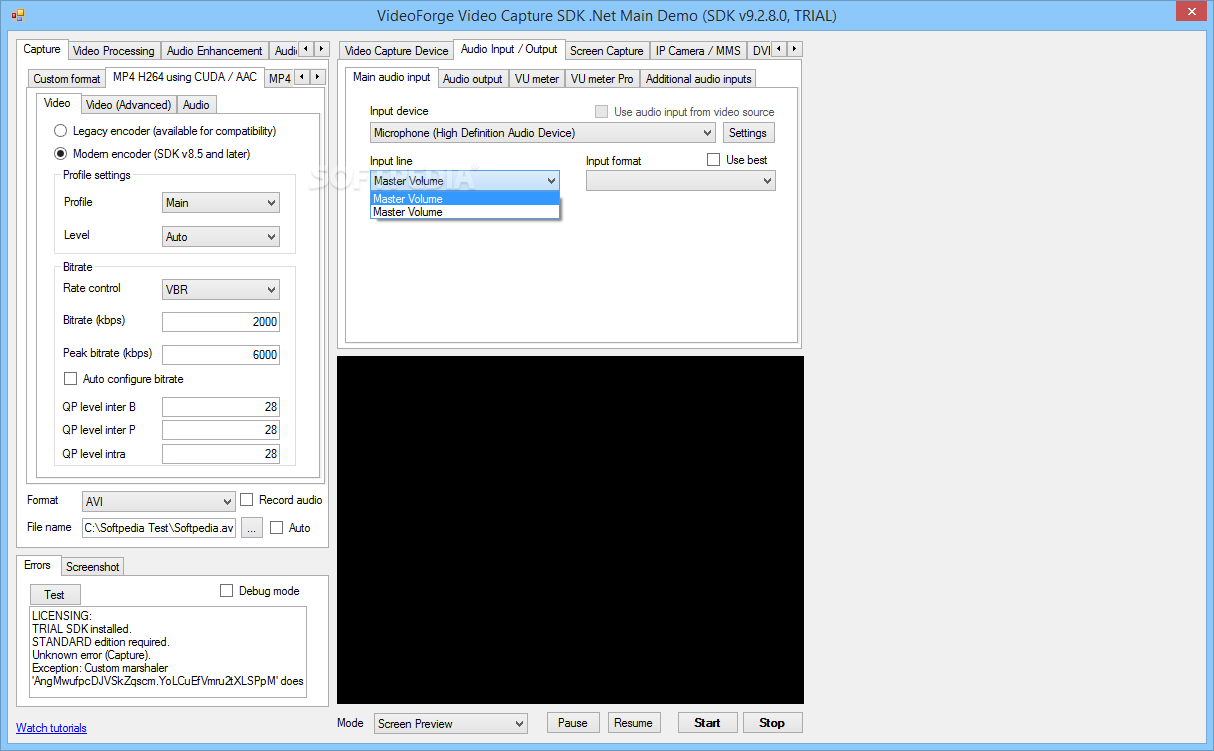
Task: Click the QP level intra field
Action: point(221,454)
